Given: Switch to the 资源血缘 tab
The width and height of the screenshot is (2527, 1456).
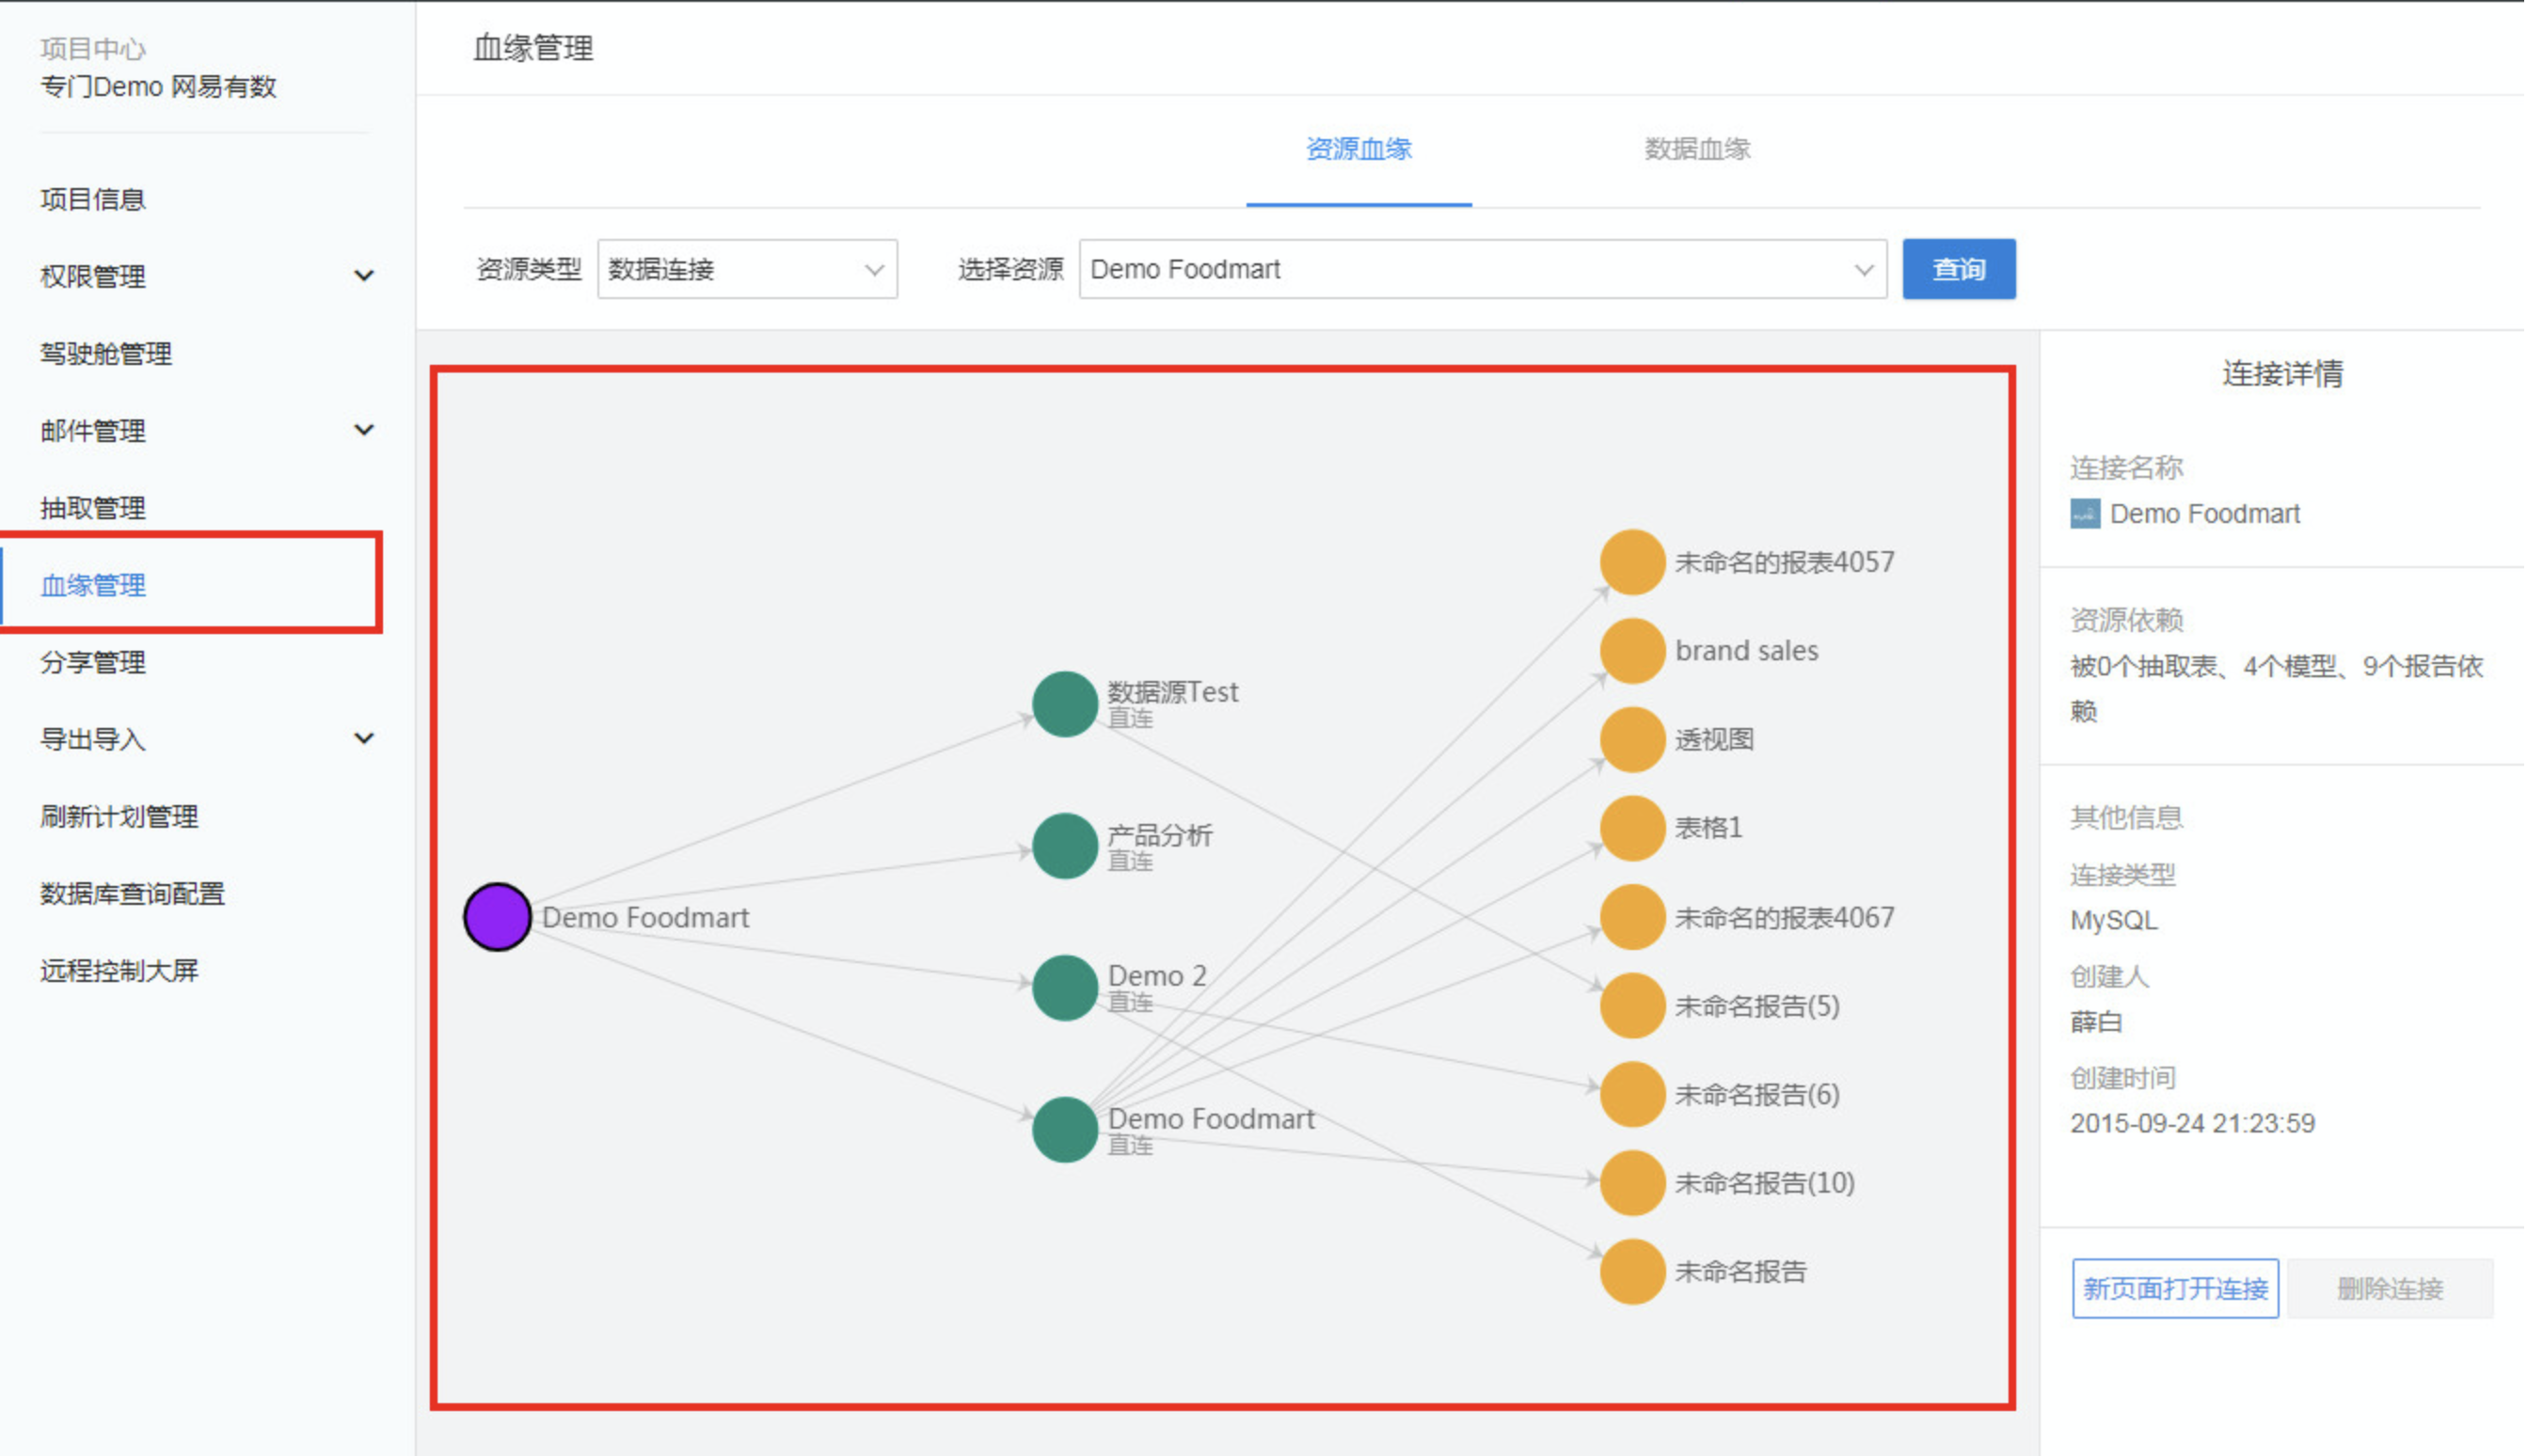Looking at the screenshot, I should (x=1359, y=149).
